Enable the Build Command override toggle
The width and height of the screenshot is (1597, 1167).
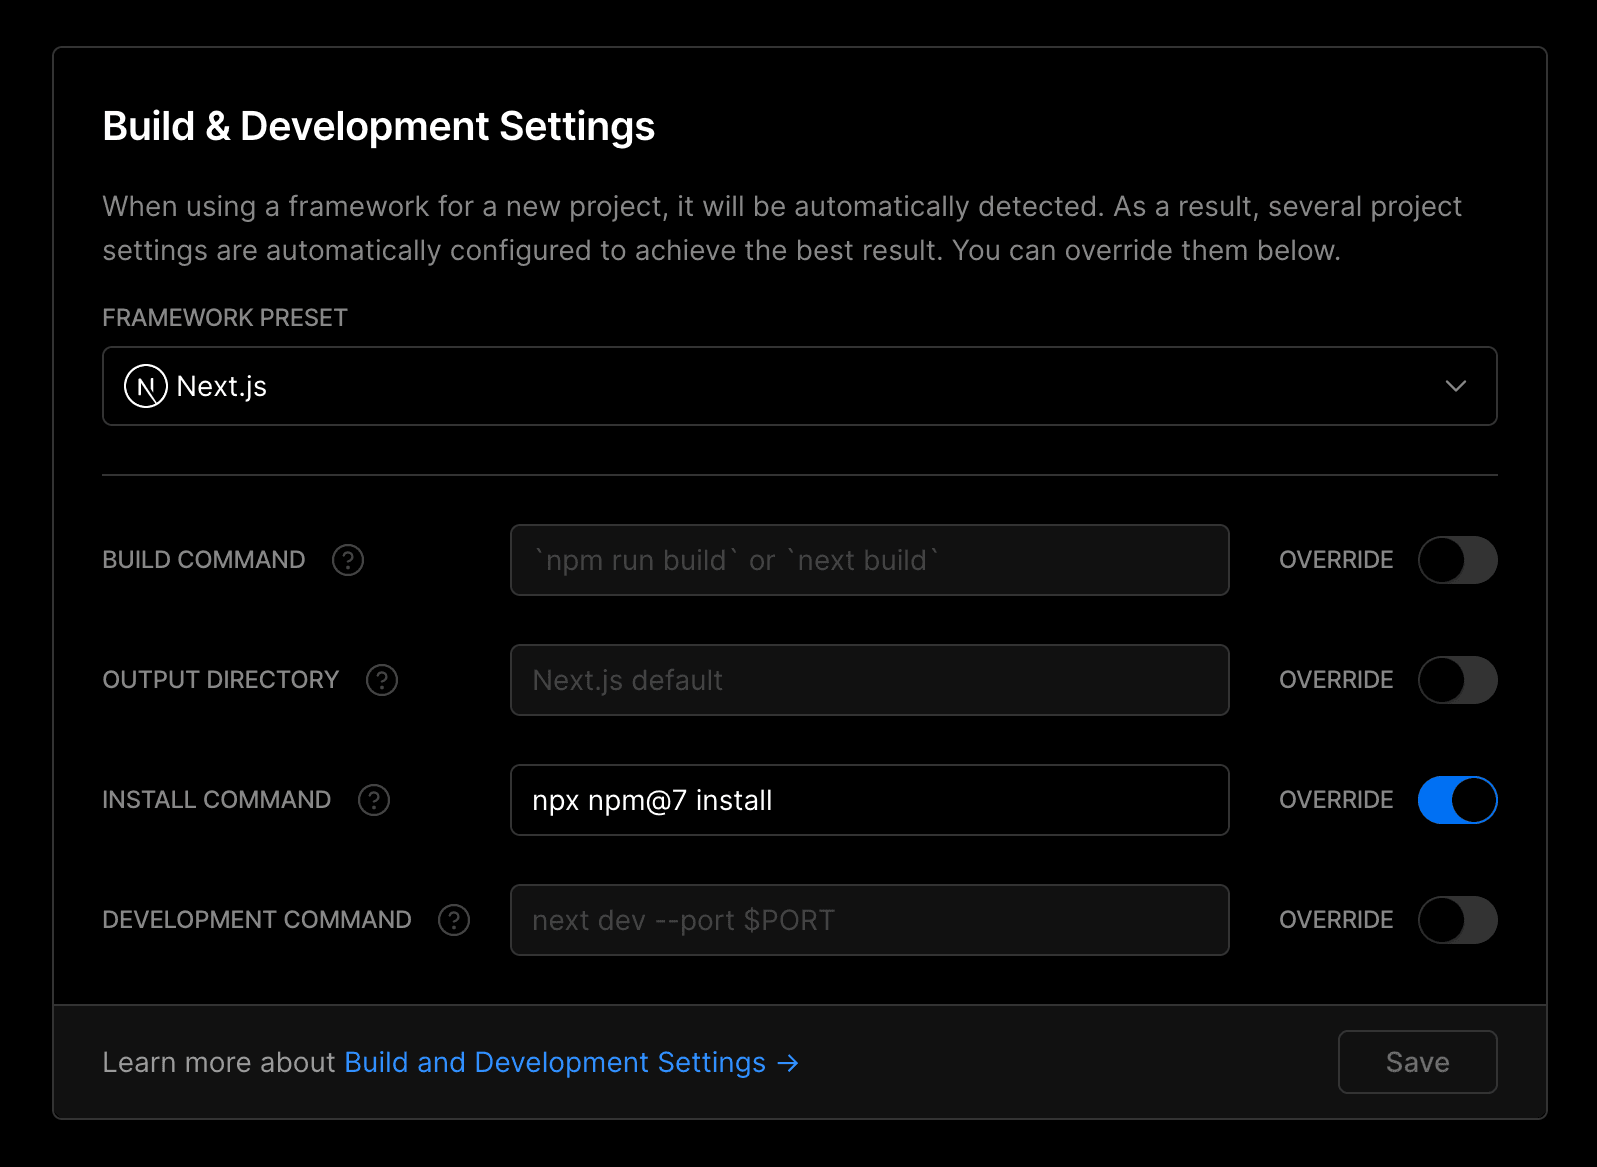[x=1457, y=560]
